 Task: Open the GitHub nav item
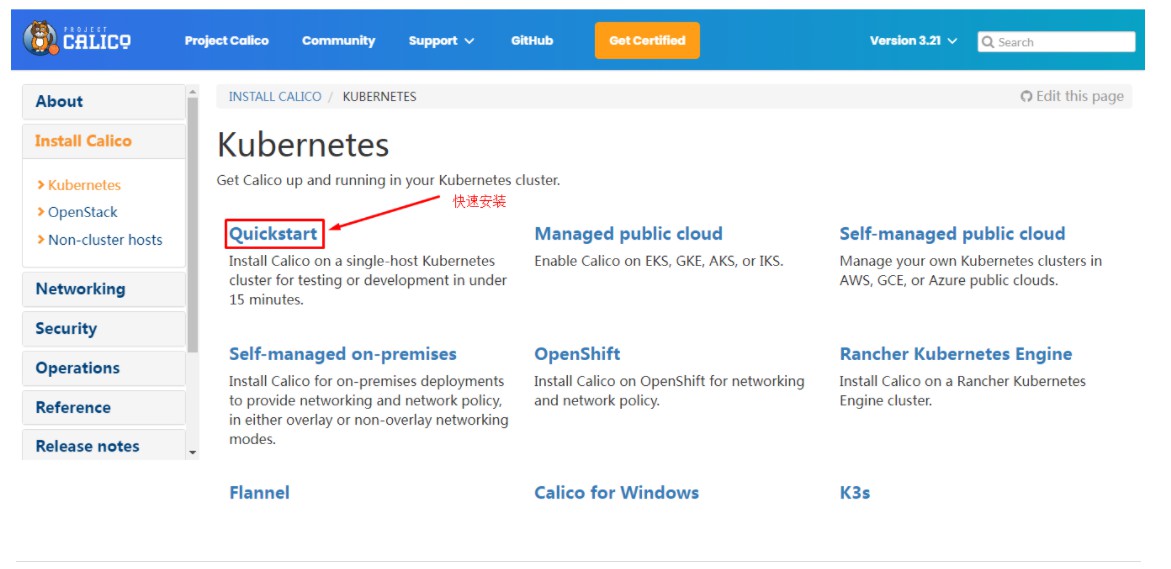[x=532, y=41]
